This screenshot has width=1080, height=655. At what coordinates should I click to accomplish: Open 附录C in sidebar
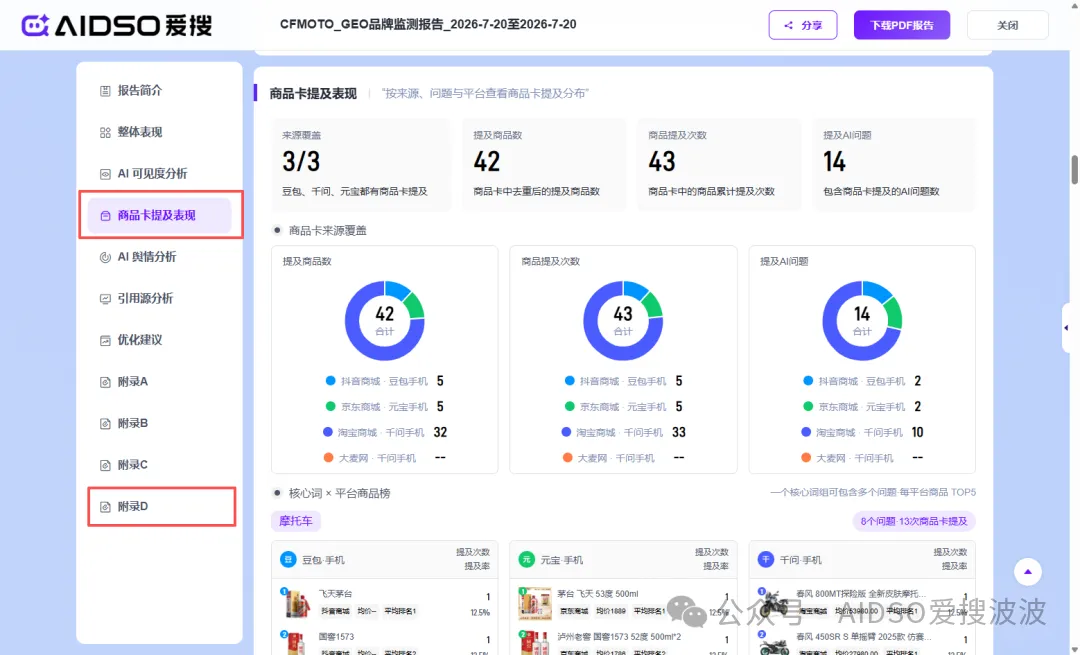tap(160, 464)
